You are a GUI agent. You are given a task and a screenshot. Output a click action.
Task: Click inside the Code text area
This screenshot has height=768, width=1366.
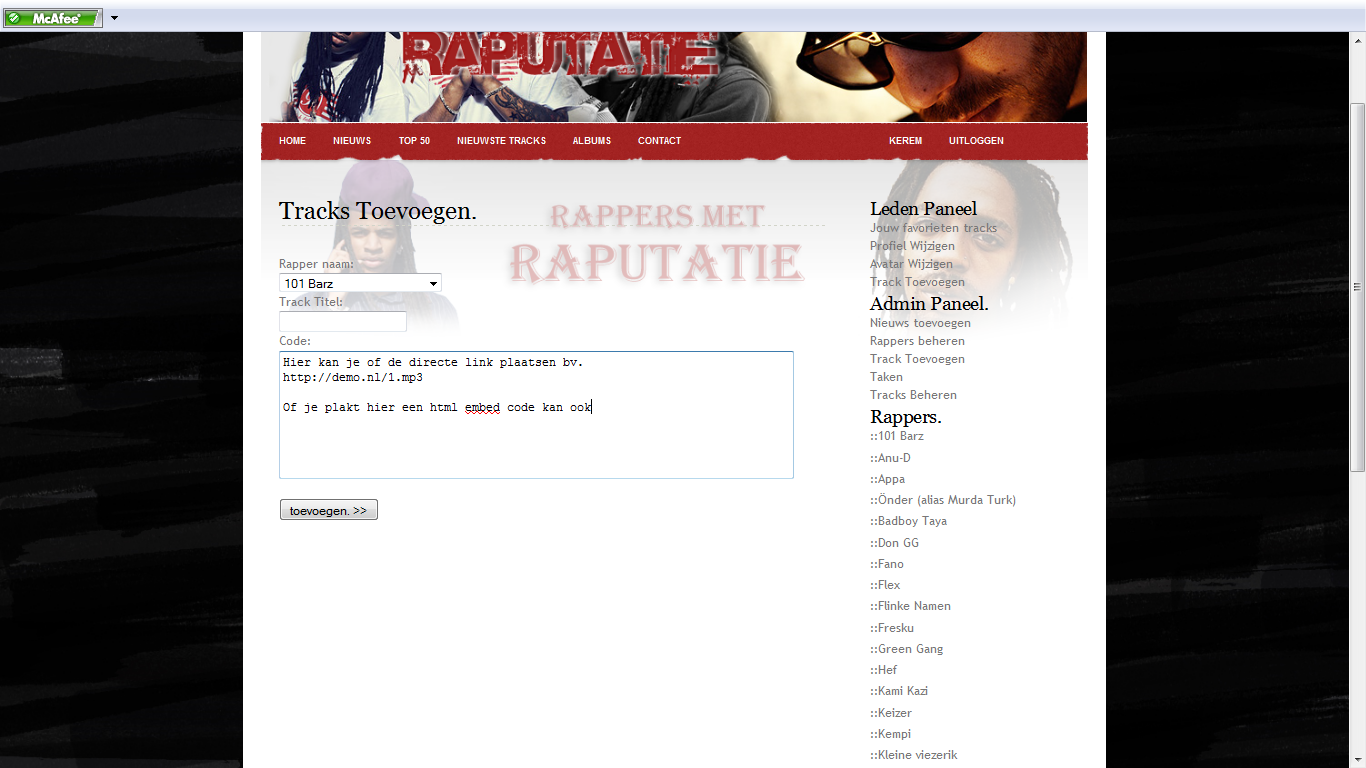pos(536,415)
